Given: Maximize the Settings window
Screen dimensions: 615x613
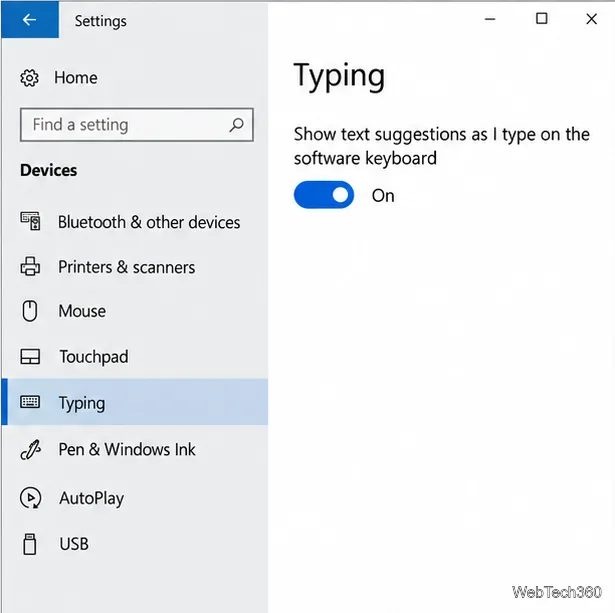Looking at the screenshot, I should click(x=541, y=18).
